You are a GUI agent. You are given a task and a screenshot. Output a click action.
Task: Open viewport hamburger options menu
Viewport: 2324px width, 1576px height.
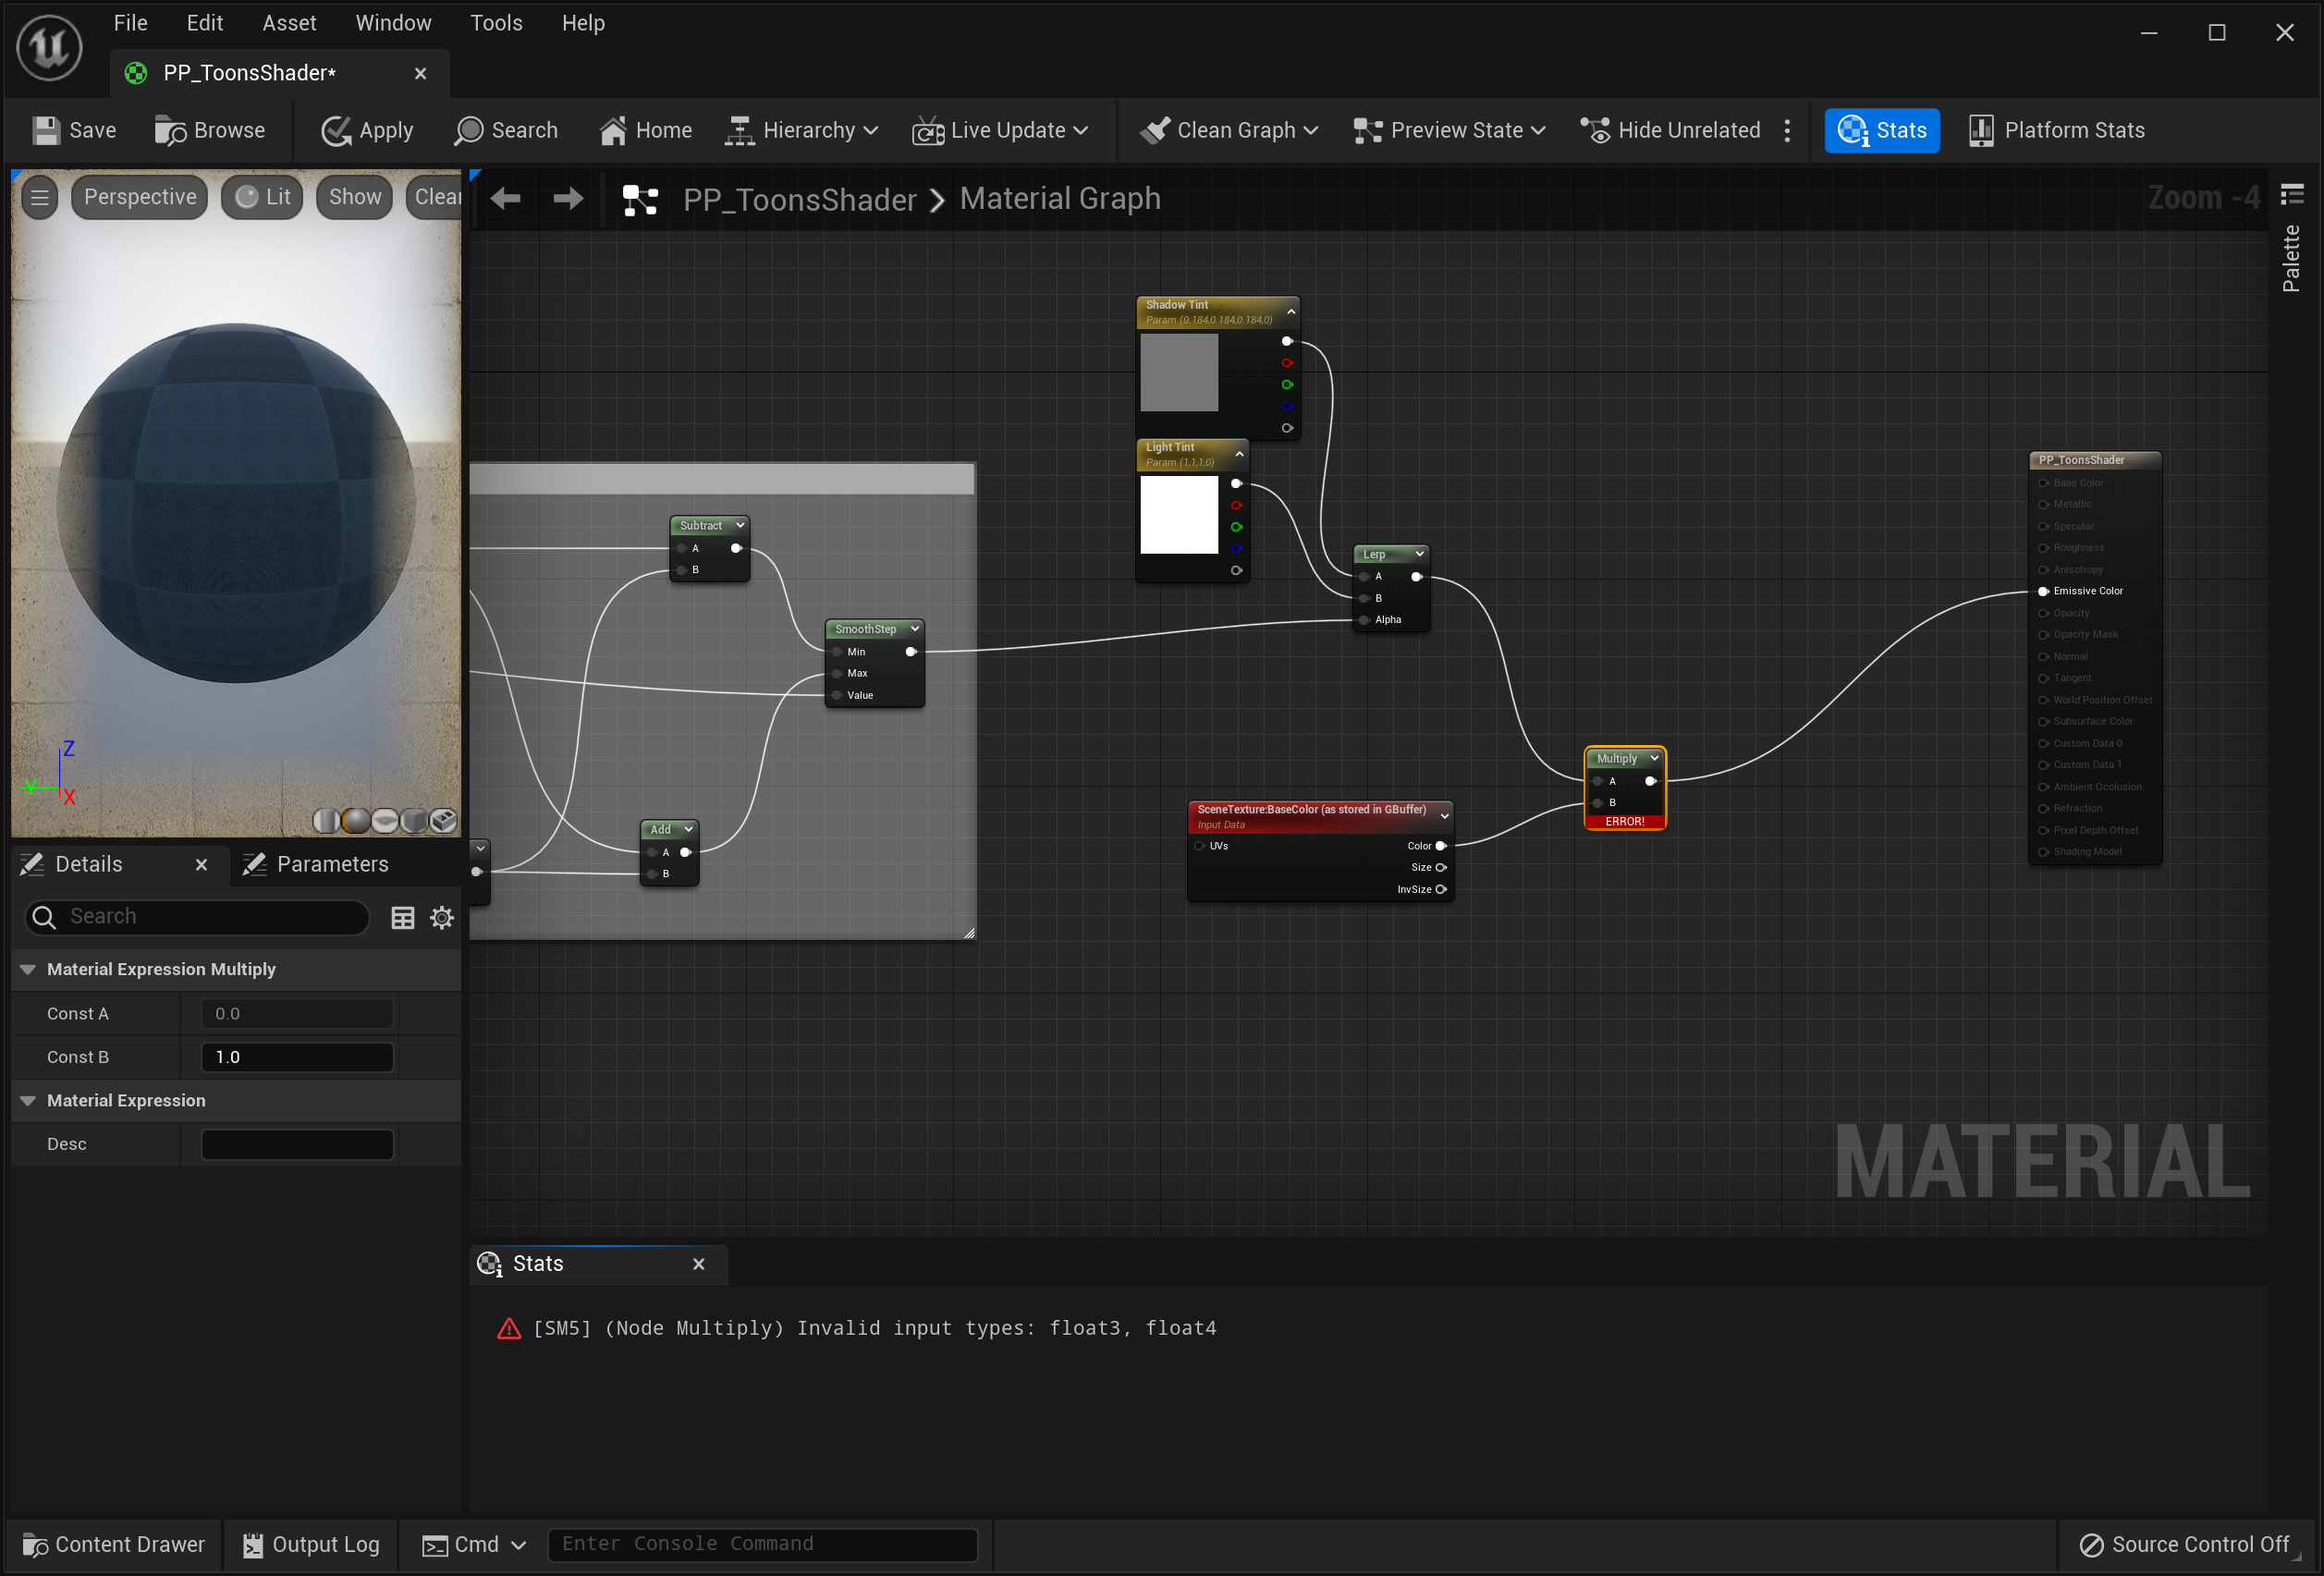point(39,197)
